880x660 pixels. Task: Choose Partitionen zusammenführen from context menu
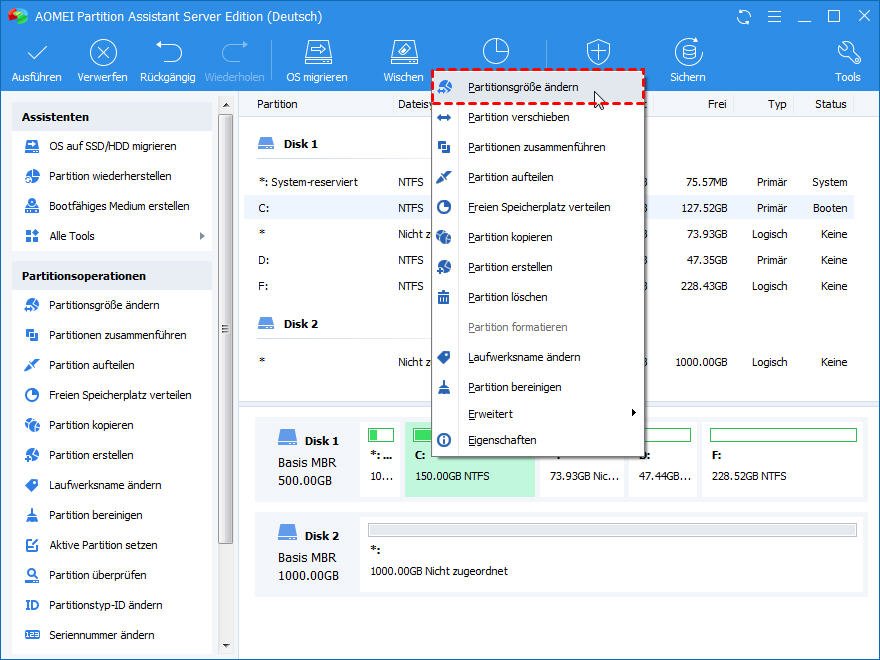(x=538, y=147)
